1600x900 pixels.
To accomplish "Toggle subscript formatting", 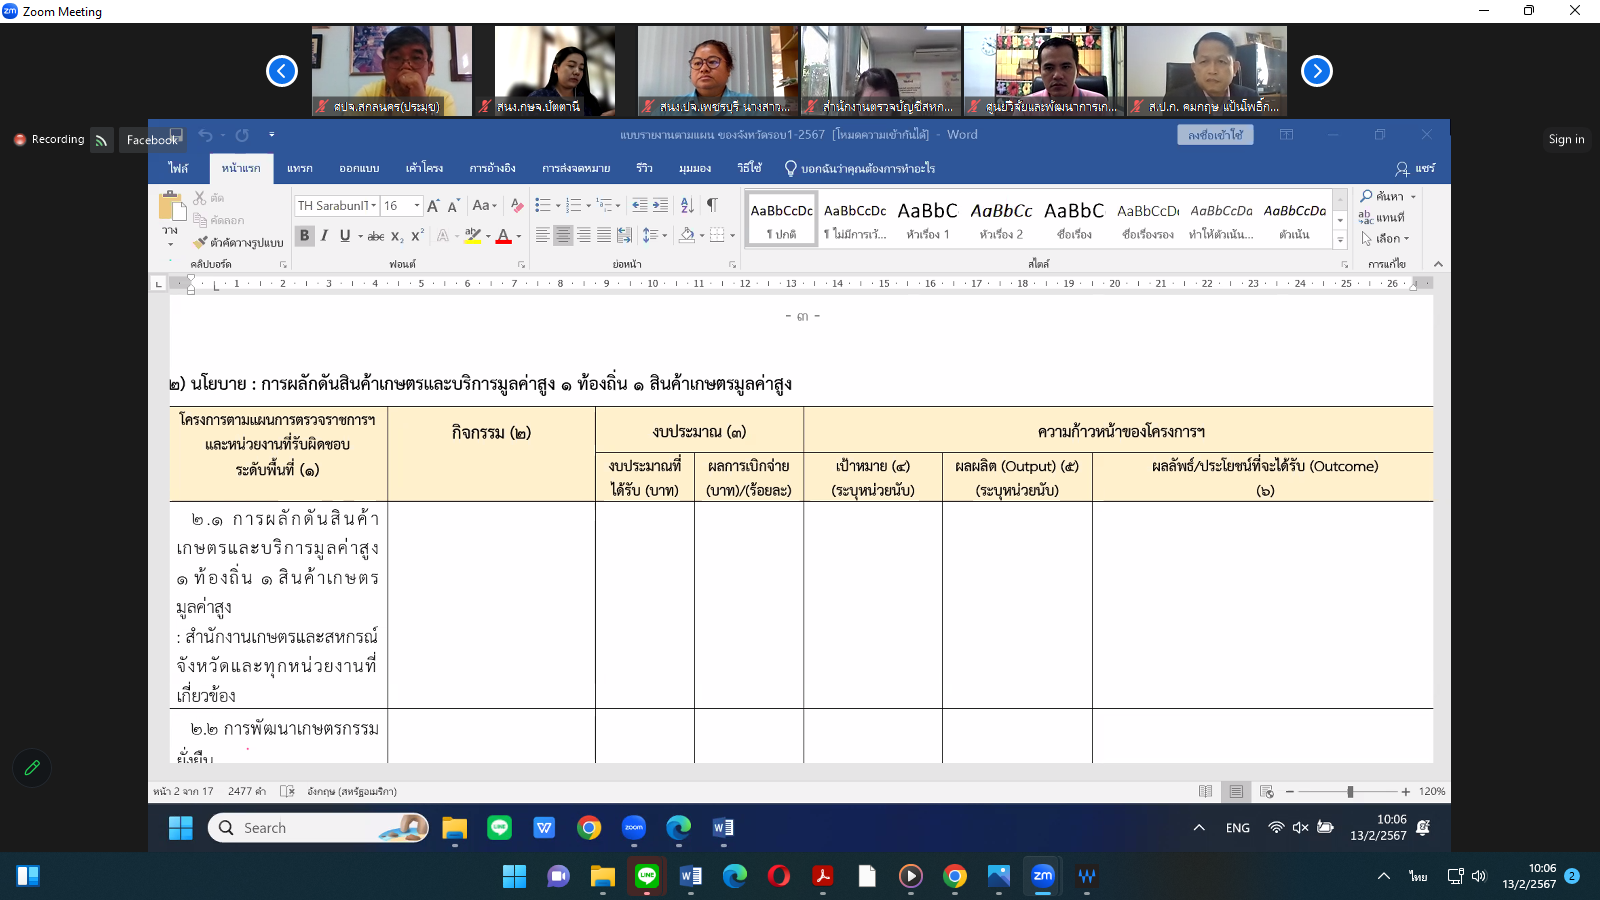I will (397, 237).
